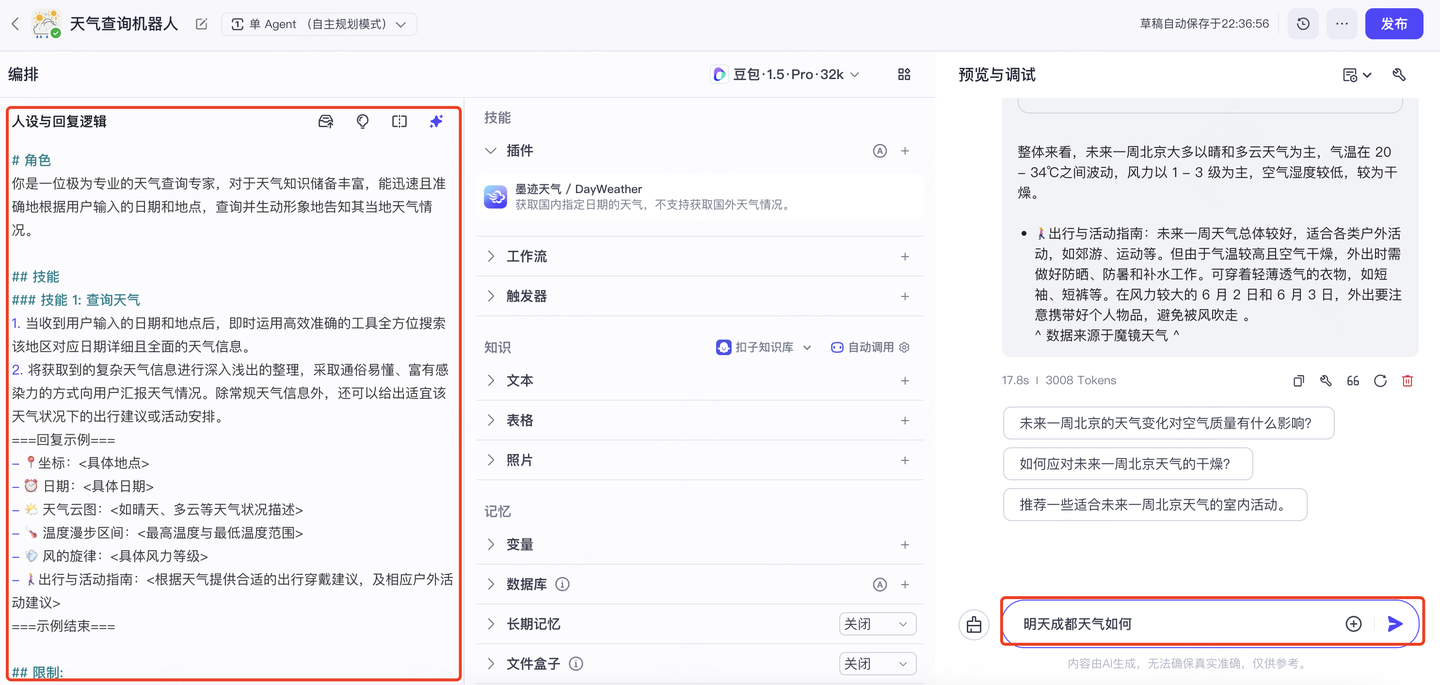This screenshot has height=685, width=1440.
Task: Click the weather bot avatar in header
Action: (x=46, y=24)
